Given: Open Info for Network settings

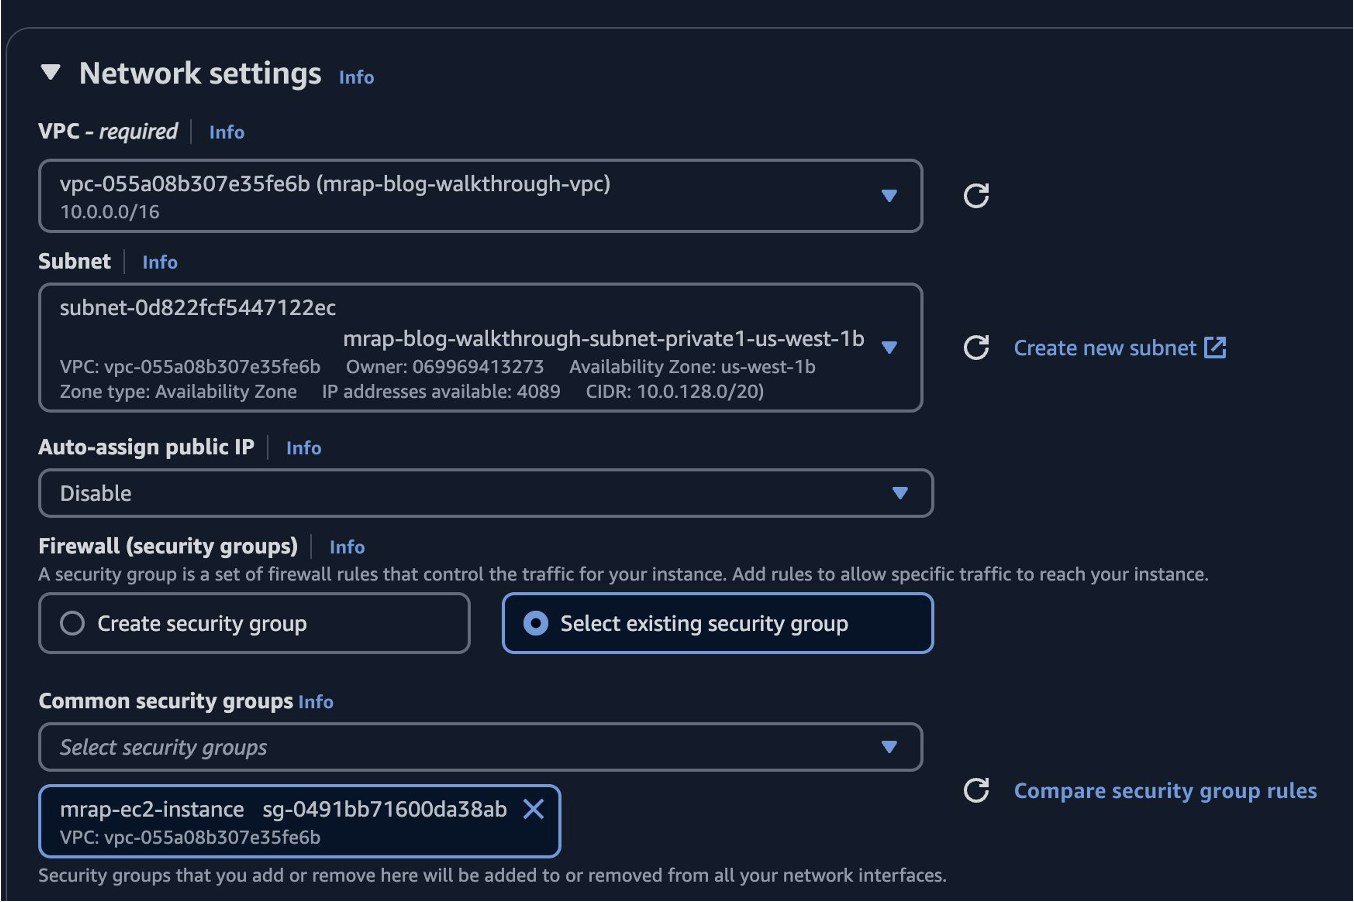Looking at the screenshot, I should (x=355, y=76).
